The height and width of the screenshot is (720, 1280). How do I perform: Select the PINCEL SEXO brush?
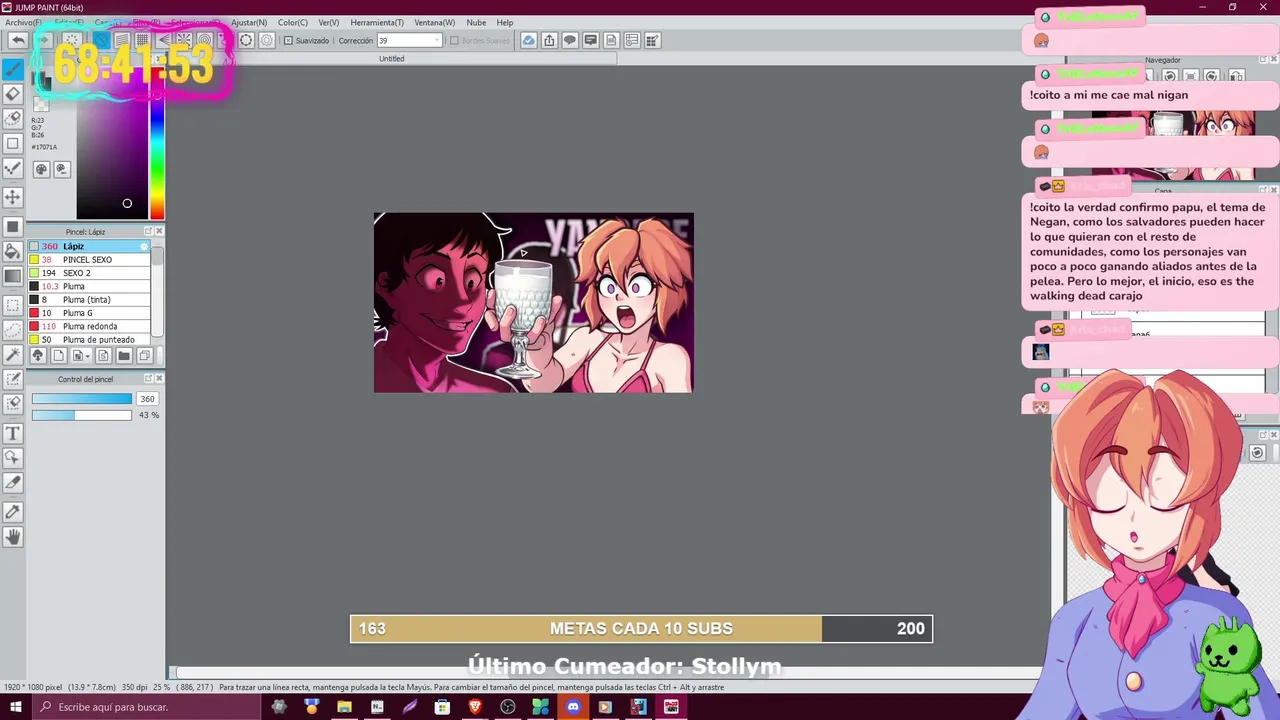click(x=89, y=259)
